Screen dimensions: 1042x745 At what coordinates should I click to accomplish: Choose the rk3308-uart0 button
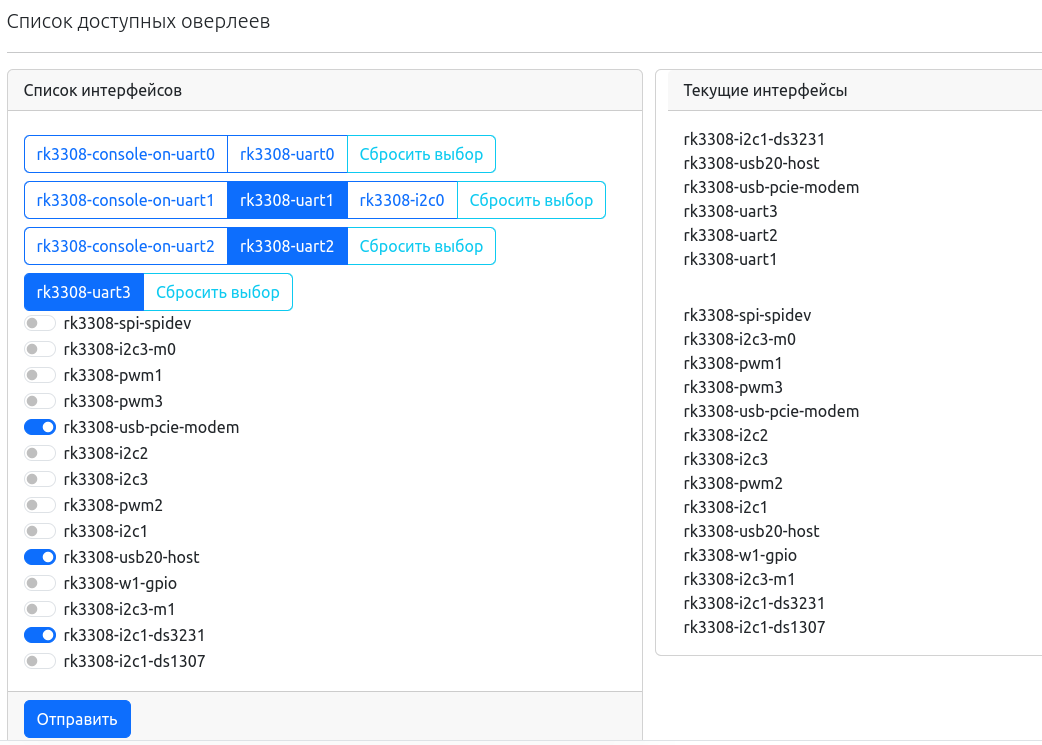287,154
